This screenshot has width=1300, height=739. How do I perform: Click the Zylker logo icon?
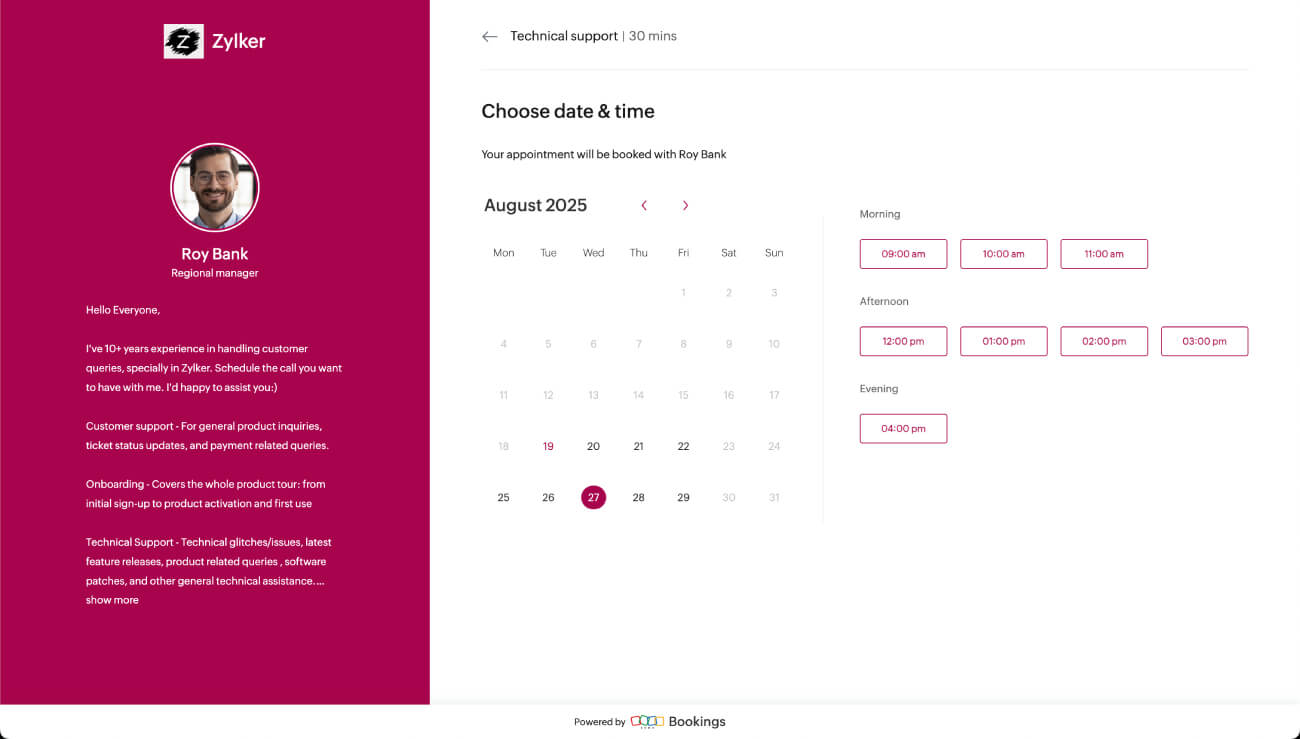(184, 41)
